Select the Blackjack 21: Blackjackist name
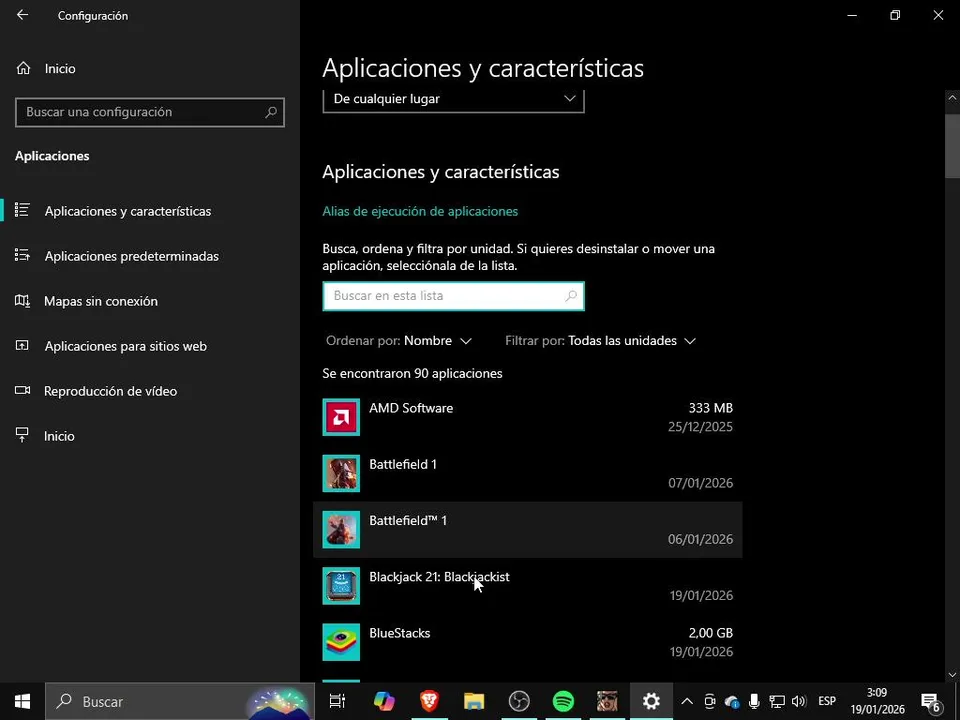The width and height of the screenshot is (960, 720). click(439, 577)
